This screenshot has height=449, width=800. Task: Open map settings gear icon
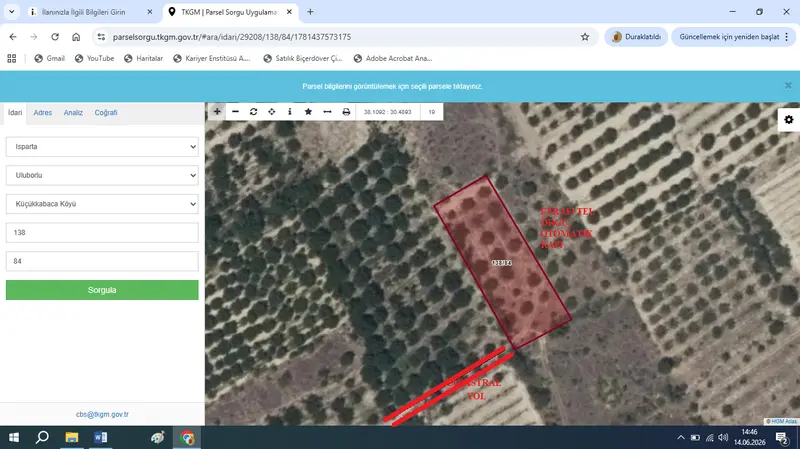point(789,119)
